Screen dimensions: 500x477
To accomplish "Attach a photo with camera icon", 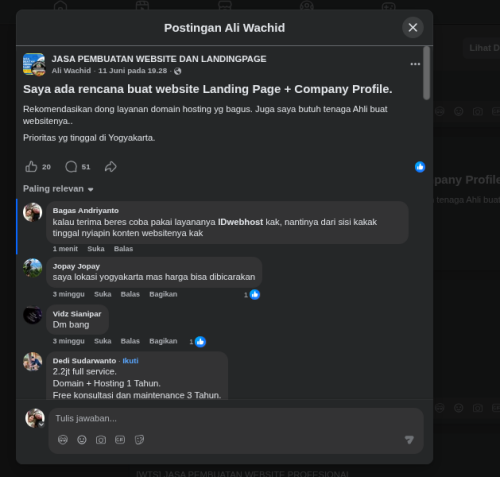I will pos(101,440).
